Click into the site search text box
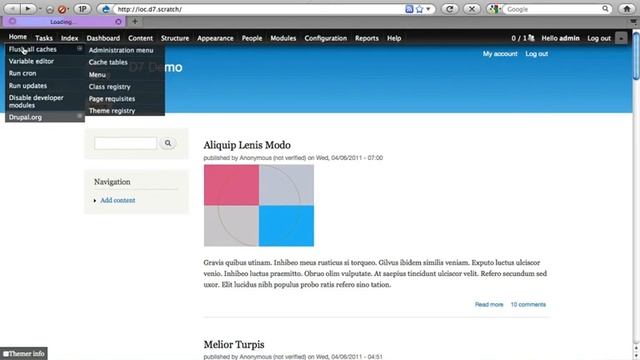The image size is (640, 360). click(x=125, y=143)
